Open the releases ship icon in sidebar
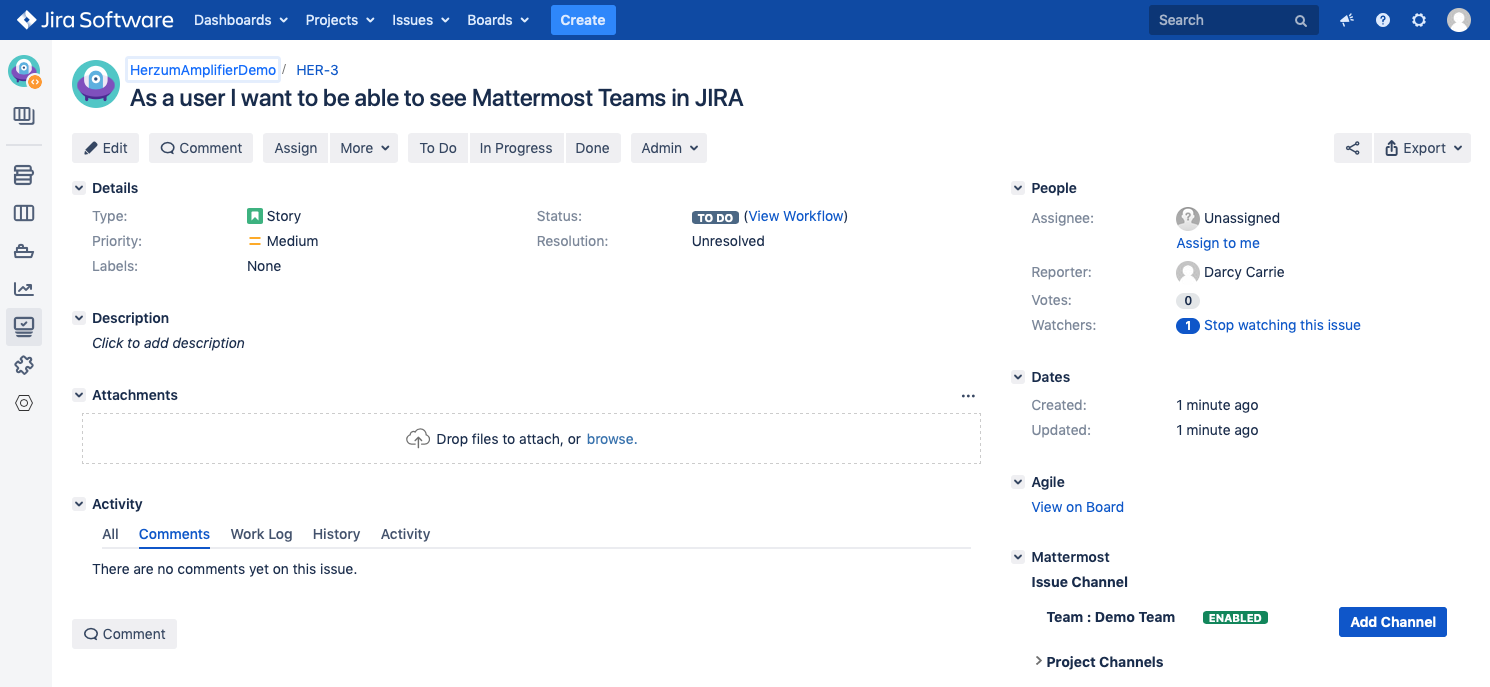 pyautogui.click(x=24, y=251)
